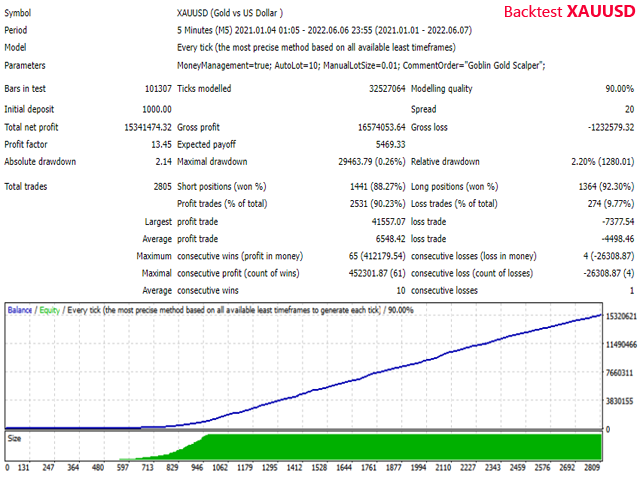Click the x-axis tick label 2809

click(592, 467)
